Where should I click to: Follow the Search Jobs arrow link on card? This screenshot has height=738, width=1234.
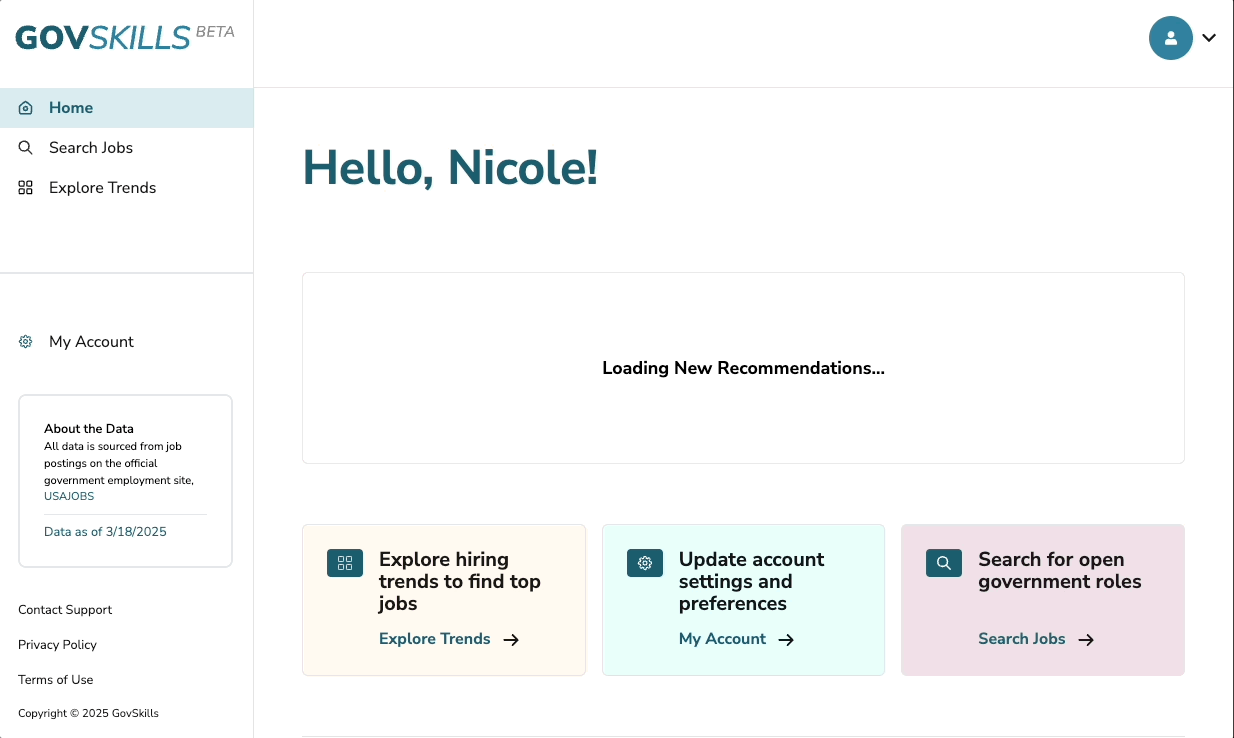[1036, 639]
